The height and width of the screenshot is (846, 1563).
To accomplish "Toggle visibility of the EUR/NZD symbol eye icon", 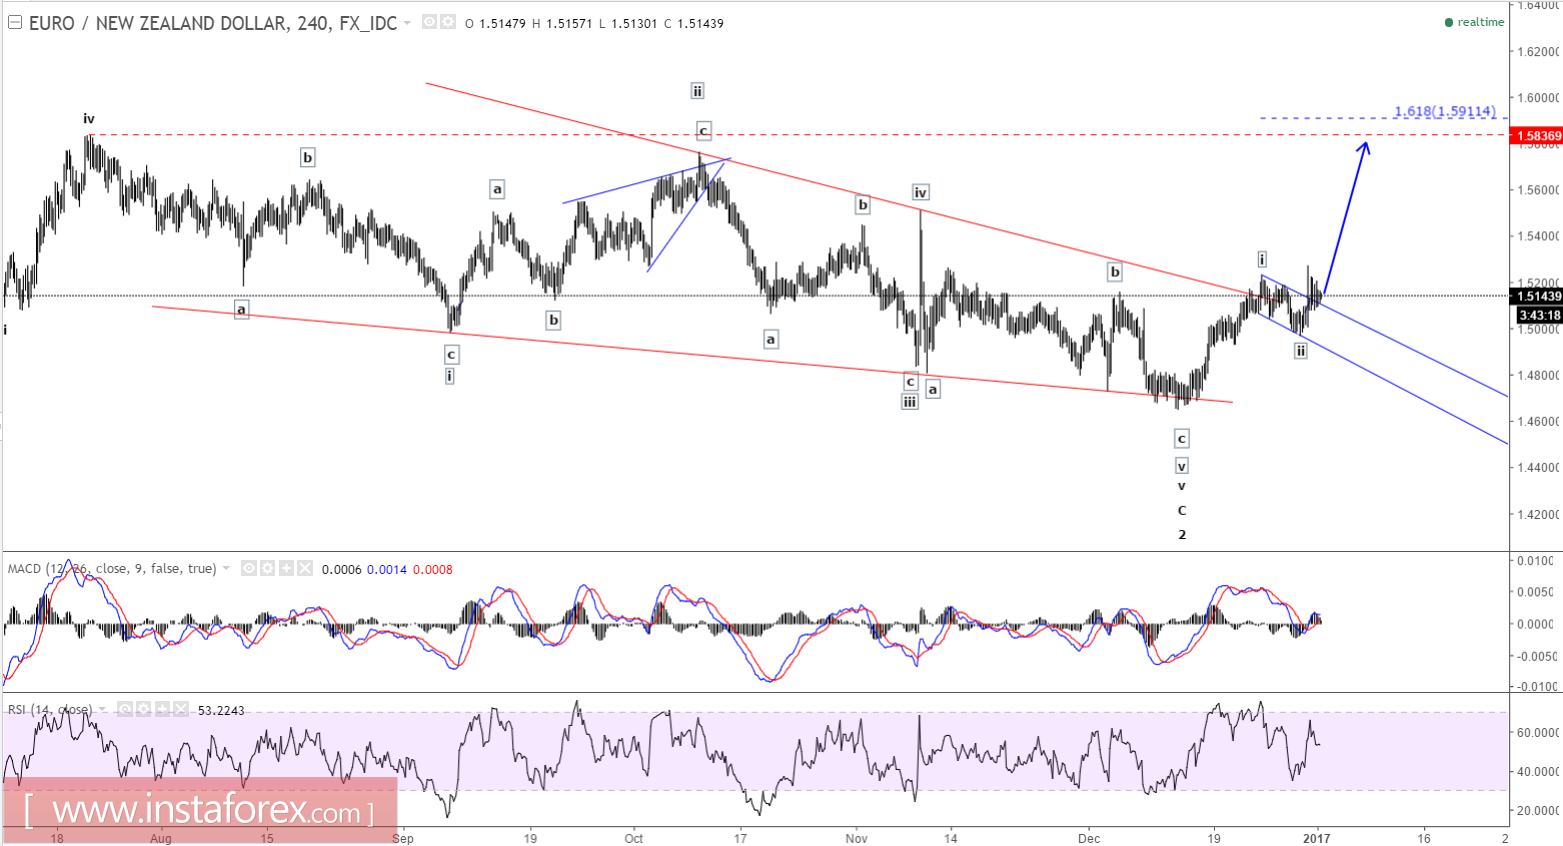I will point(429,21).
